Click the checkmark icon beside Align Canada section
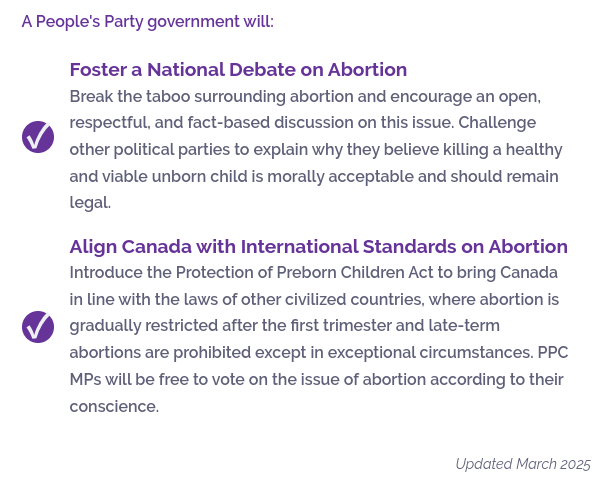This screenshot has height=485, width=613. (x=38, y=327)
